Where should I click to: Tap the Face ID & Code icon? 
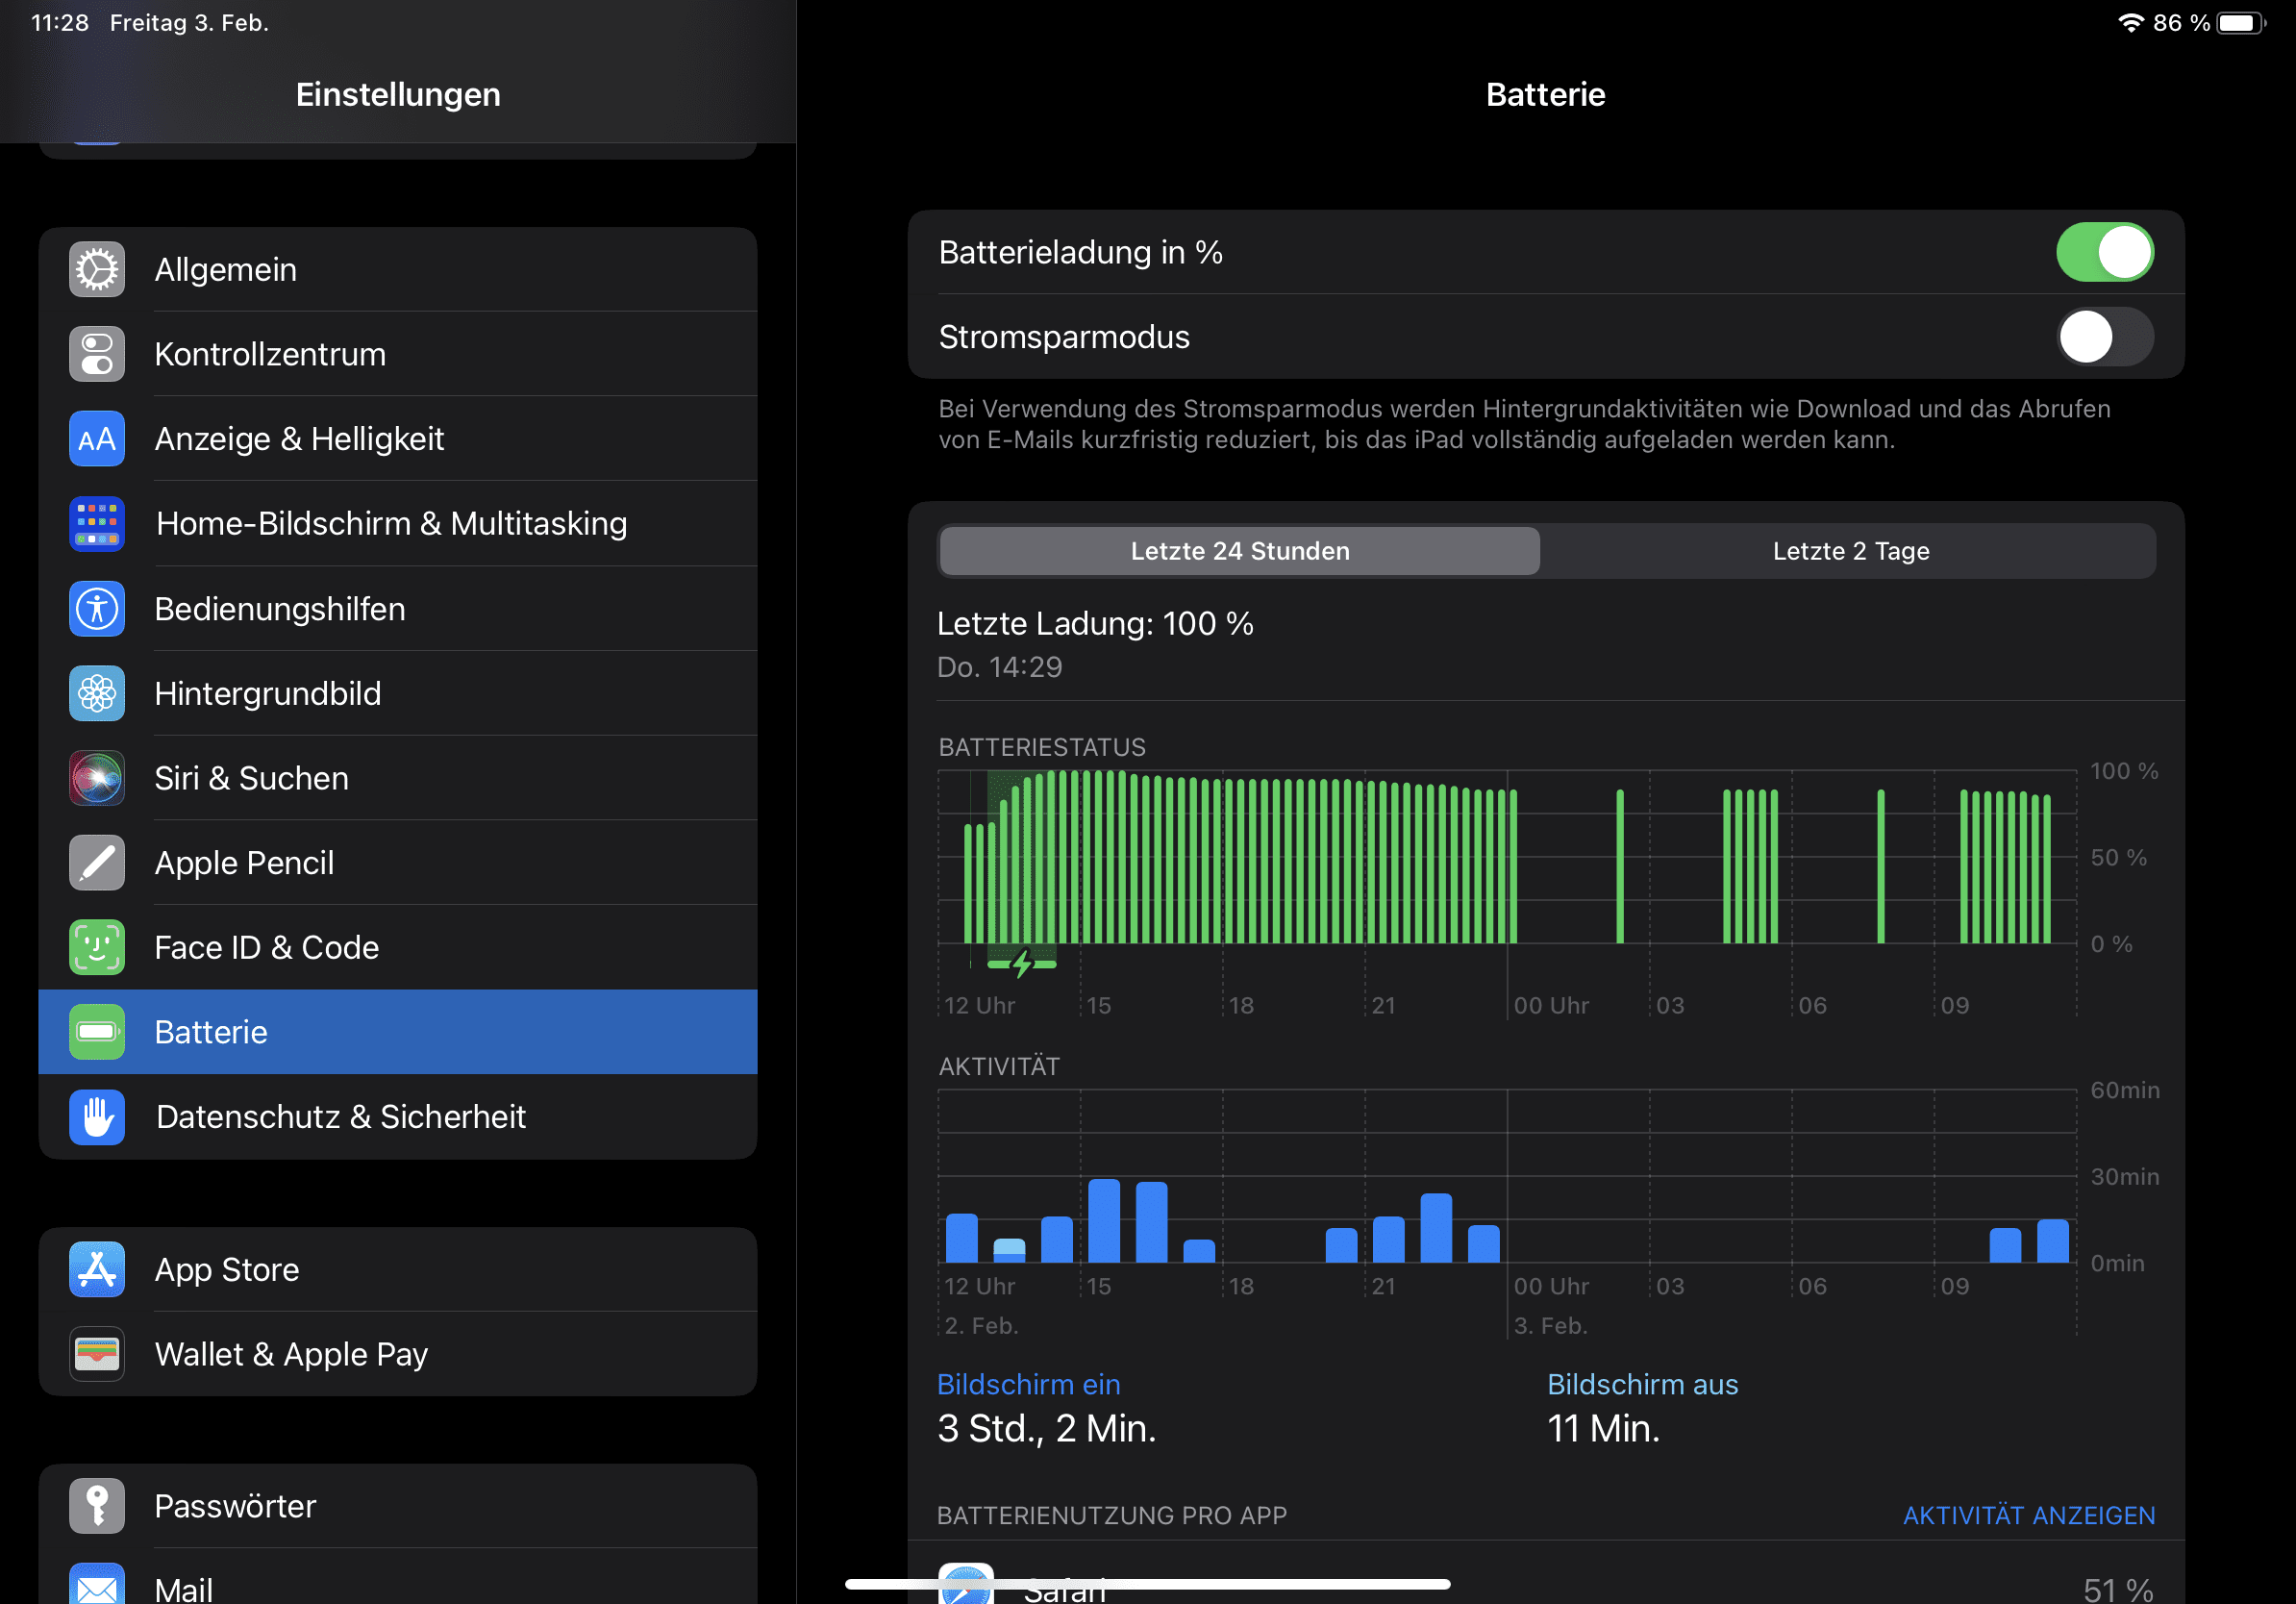97,947
